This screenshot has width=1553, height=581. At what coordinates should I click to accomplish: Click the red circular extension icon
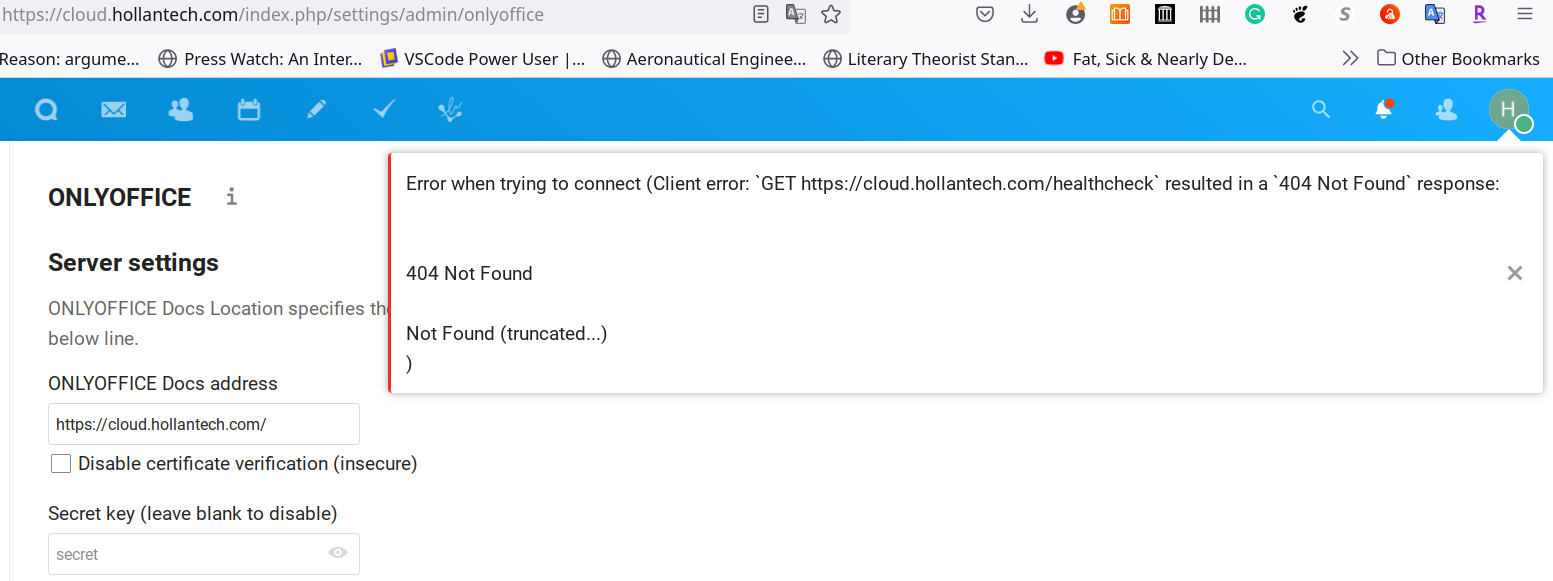(x=1390, y=14)
